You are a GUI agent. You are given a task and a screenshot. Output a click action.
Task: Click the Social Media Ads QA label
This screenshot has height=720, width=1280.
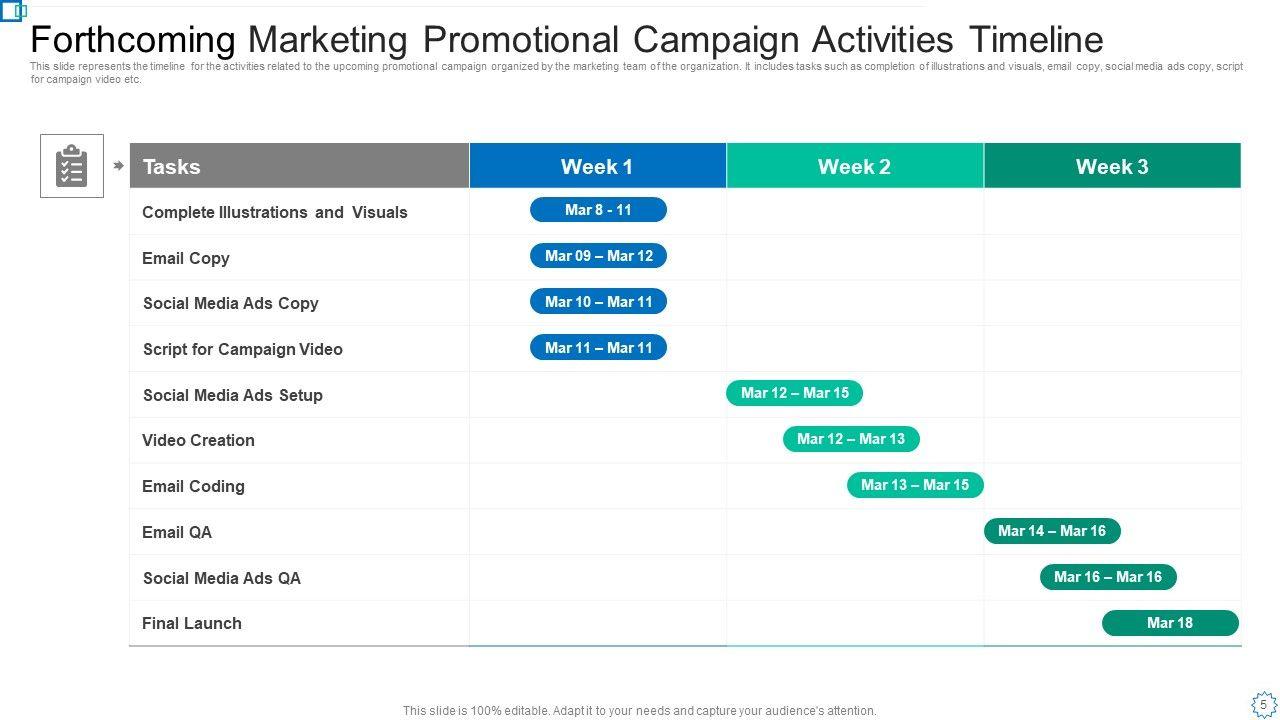(x=221, y=578)
